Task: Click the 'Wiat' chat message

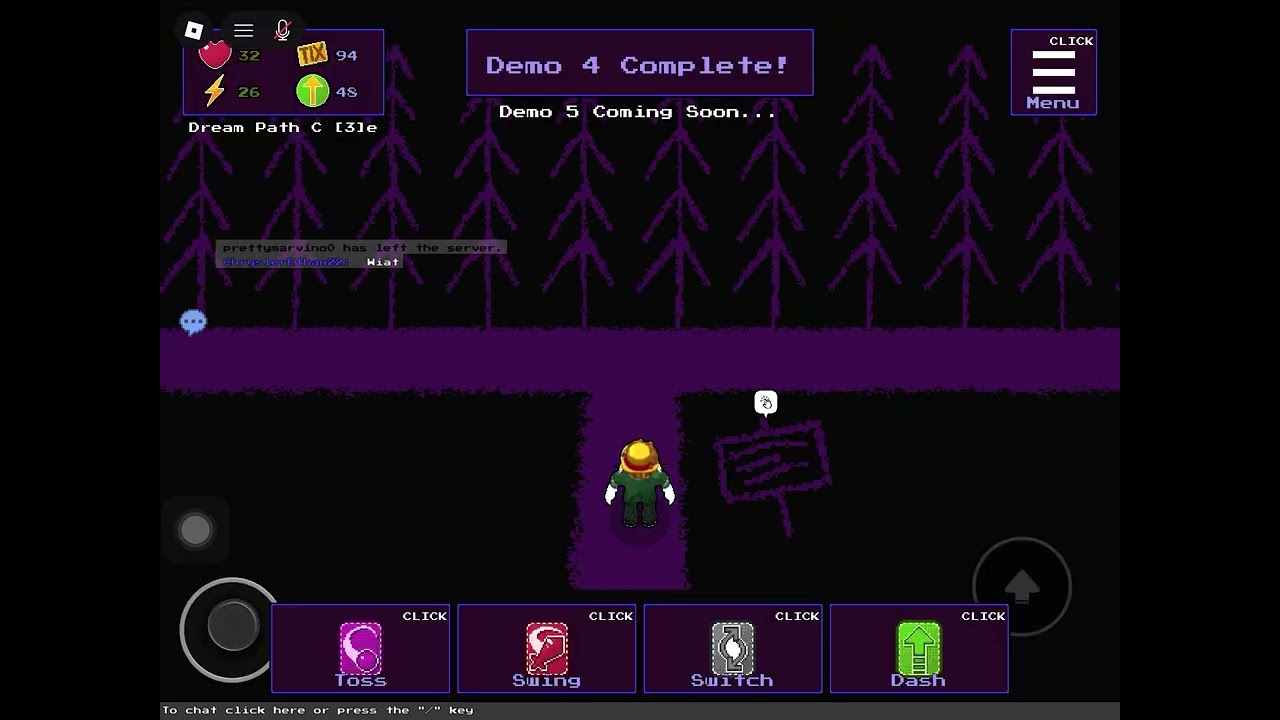Action: coord(383,262)
